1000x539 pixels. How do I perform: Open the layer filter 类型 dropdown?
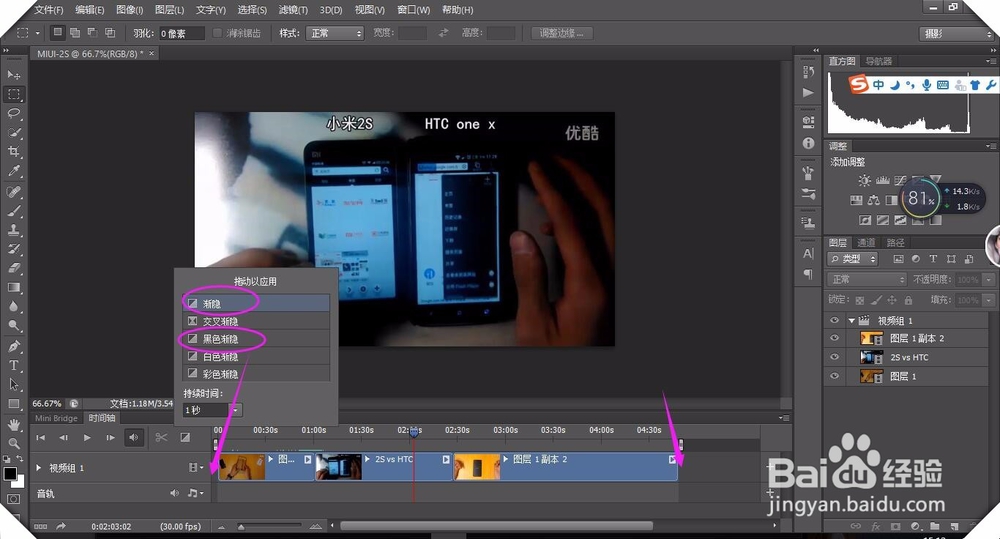(x=853, y=259)
